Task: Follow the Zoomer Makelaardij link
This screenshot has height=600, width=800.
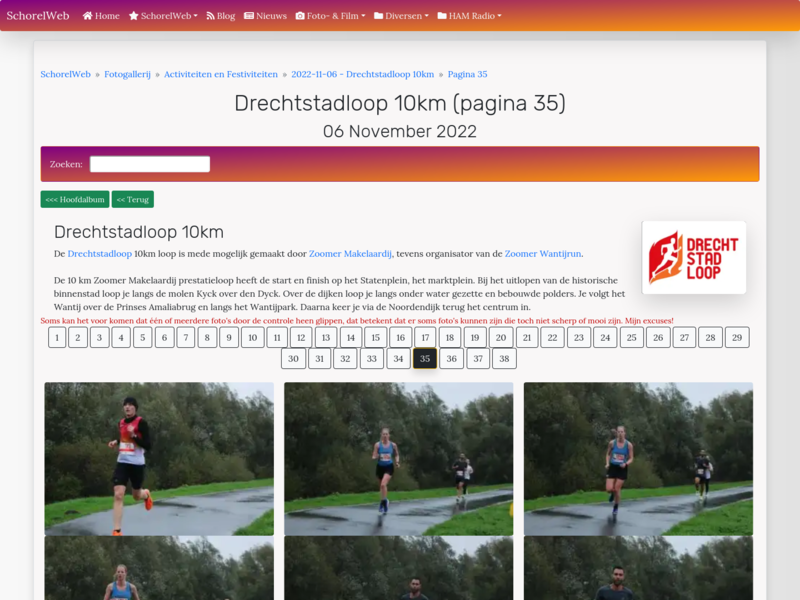Action: click(350, 254)
